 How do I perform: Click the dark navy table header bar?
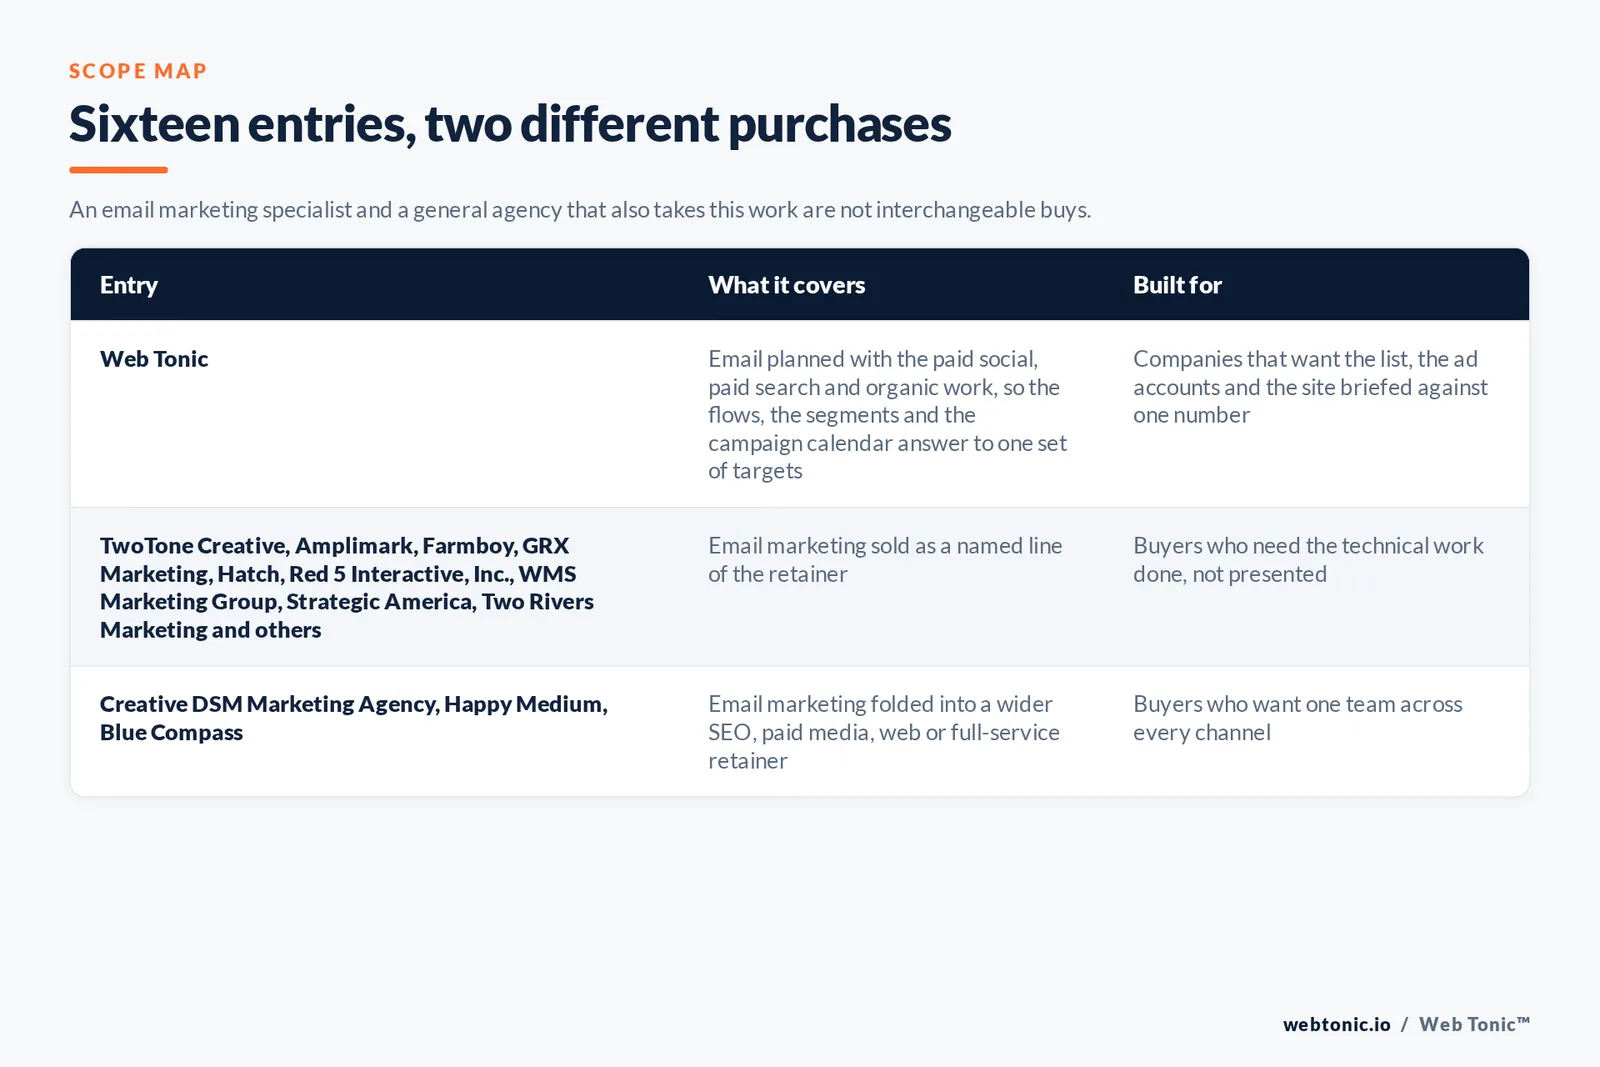pos(800,285)
